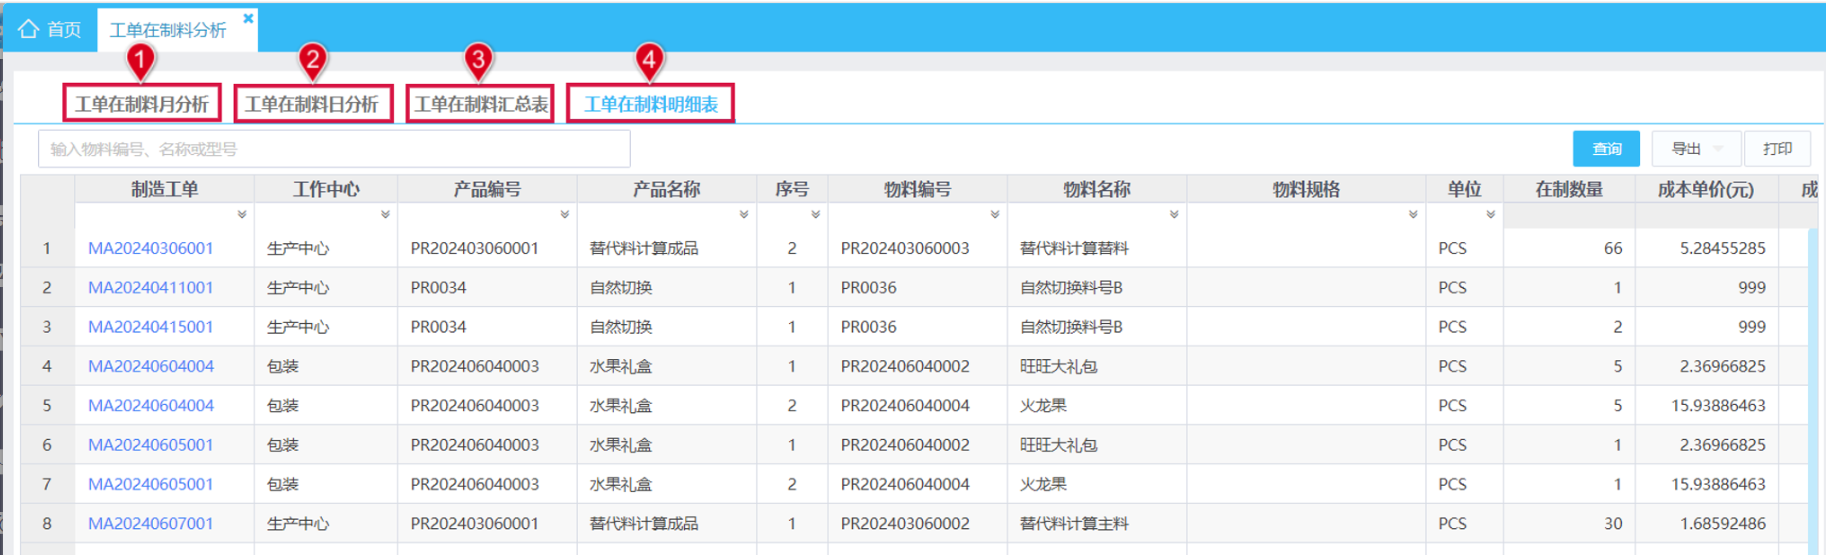Open the 工单在制料汇总表 tab
Image resolution: width=1826 pixels, height=555 pixels.
click(x=481, y=104)
